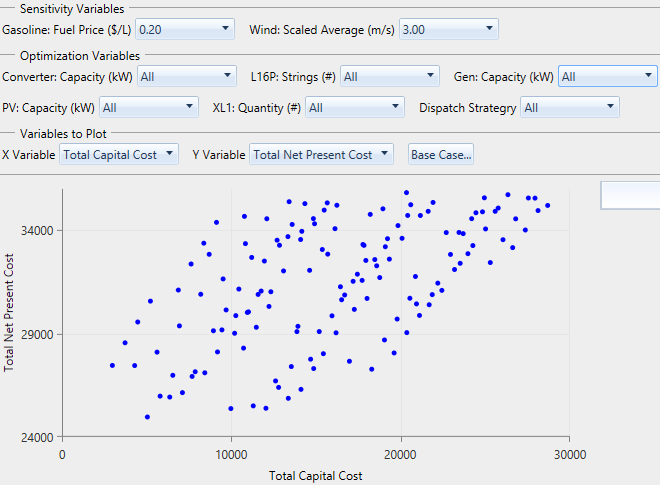The width and height of the screenshot is (660, 485).
Task: Click the 34000 y-axis tick label
Action: pos(36,230)
